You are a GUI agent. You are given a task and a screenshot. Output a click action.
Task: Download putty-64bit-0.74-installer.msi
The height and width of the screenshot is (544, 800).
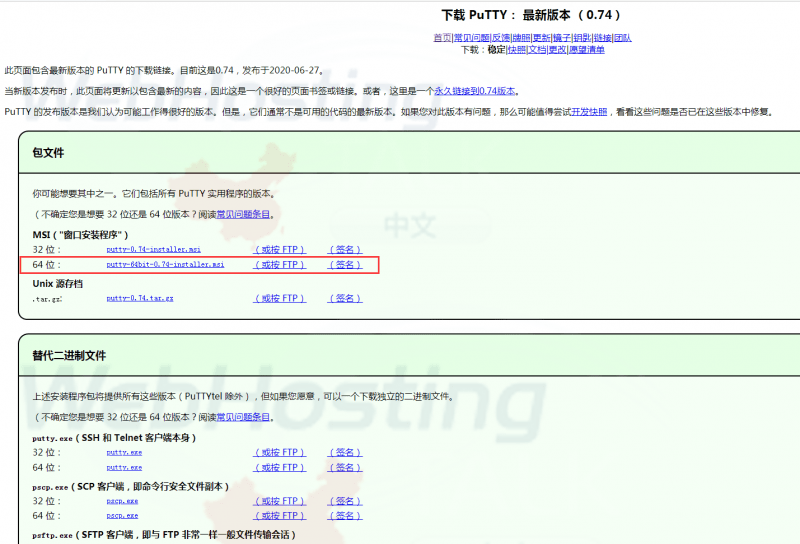point(165,264)
